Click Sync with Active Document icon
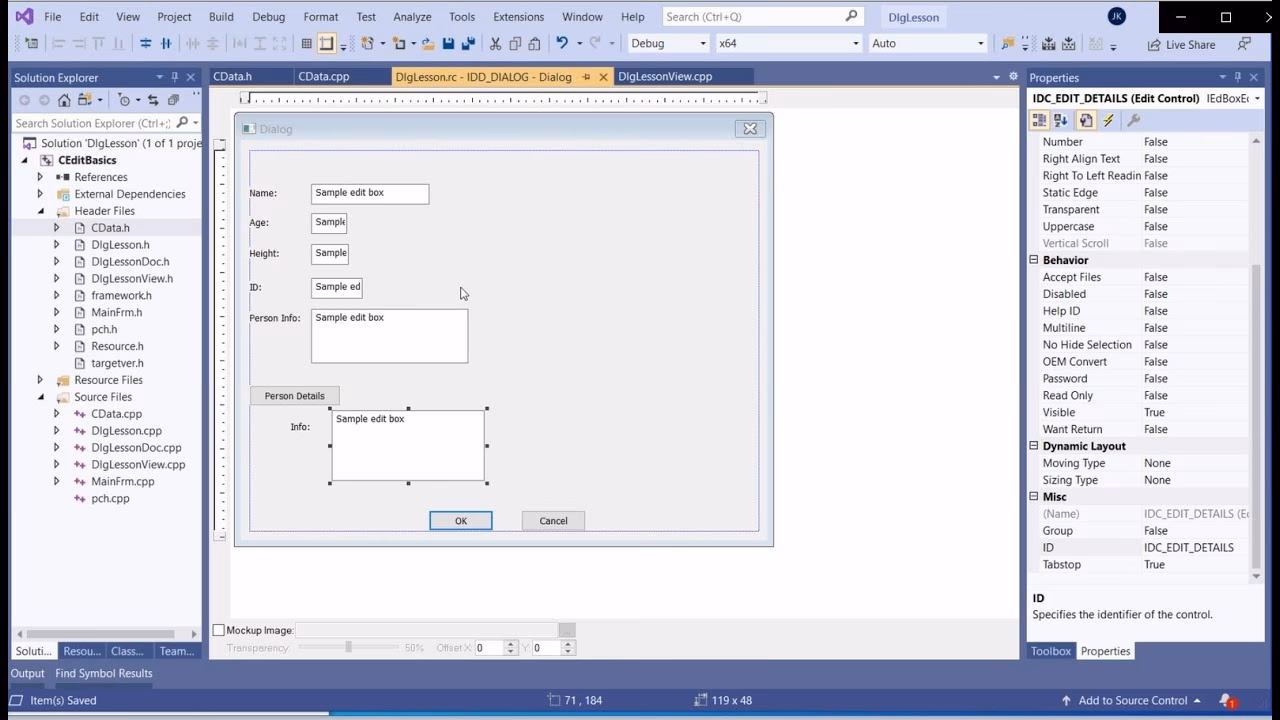 153,100
